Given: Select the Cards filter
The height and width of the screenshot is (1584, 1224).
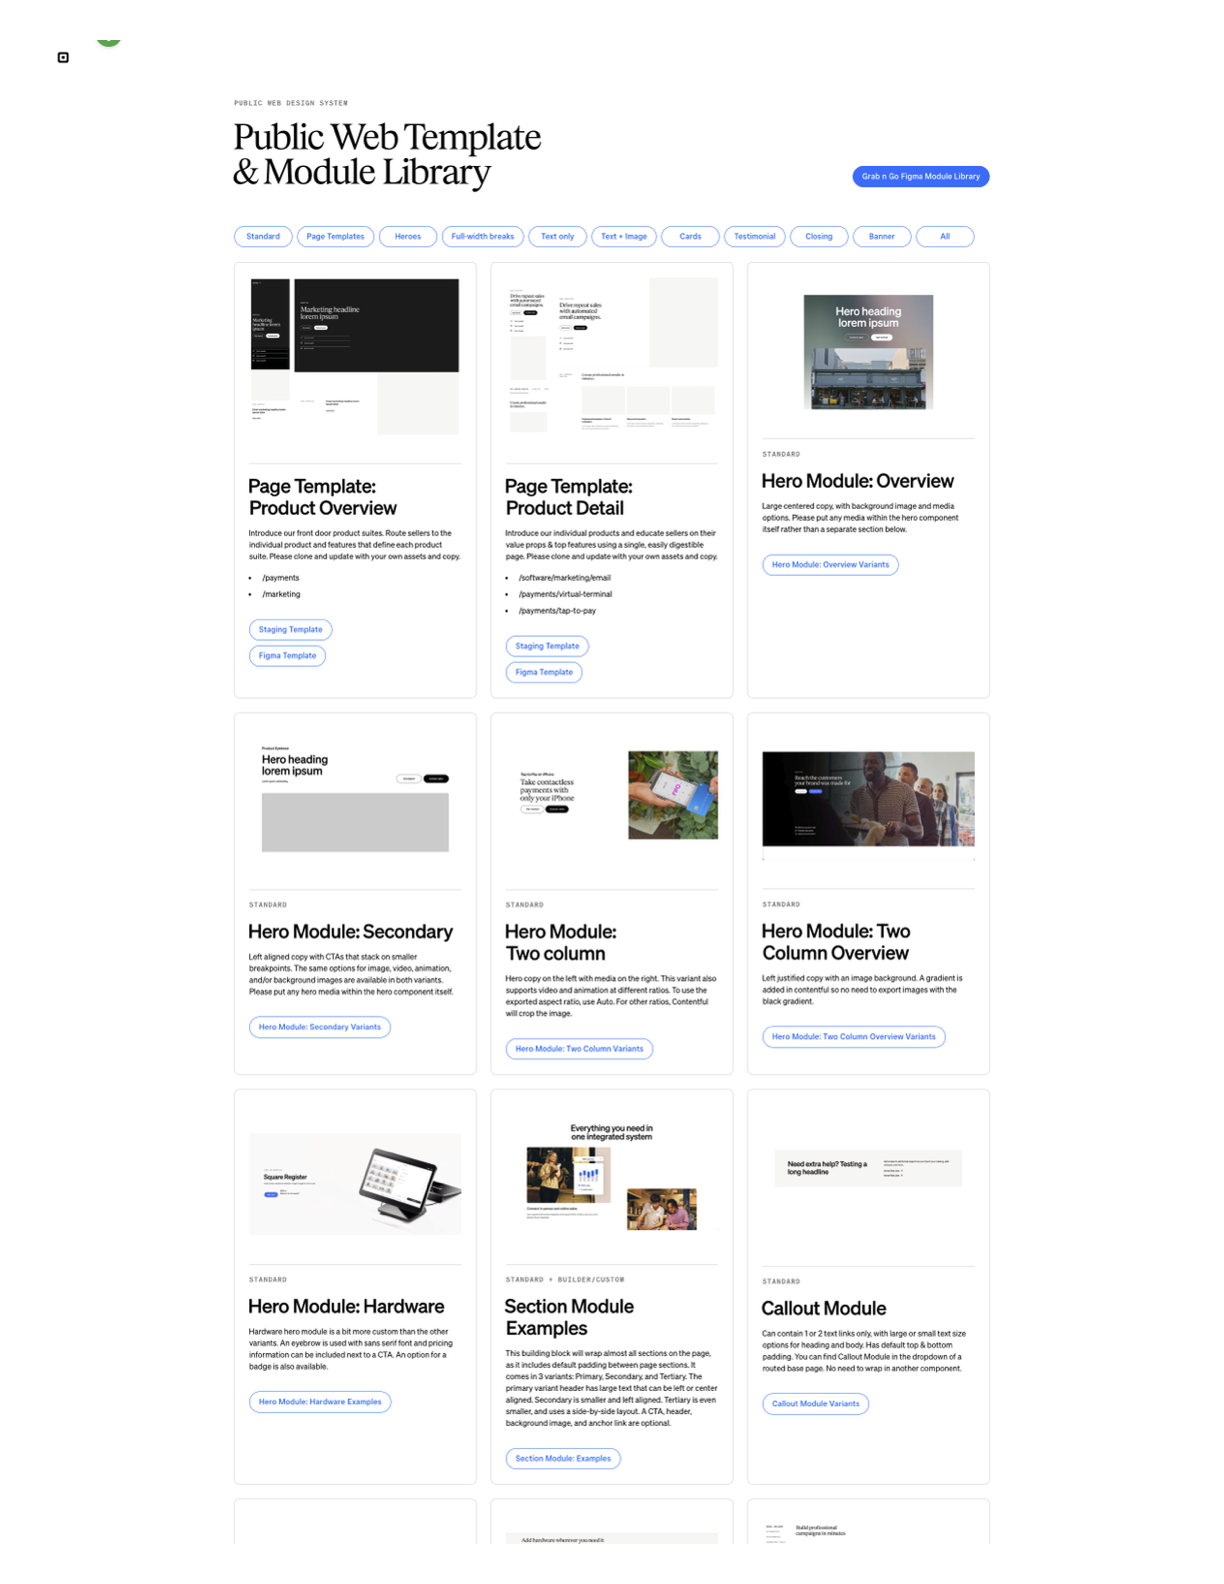Looking at the screenshot, I should pyautogui.click(x=690, y=237).
